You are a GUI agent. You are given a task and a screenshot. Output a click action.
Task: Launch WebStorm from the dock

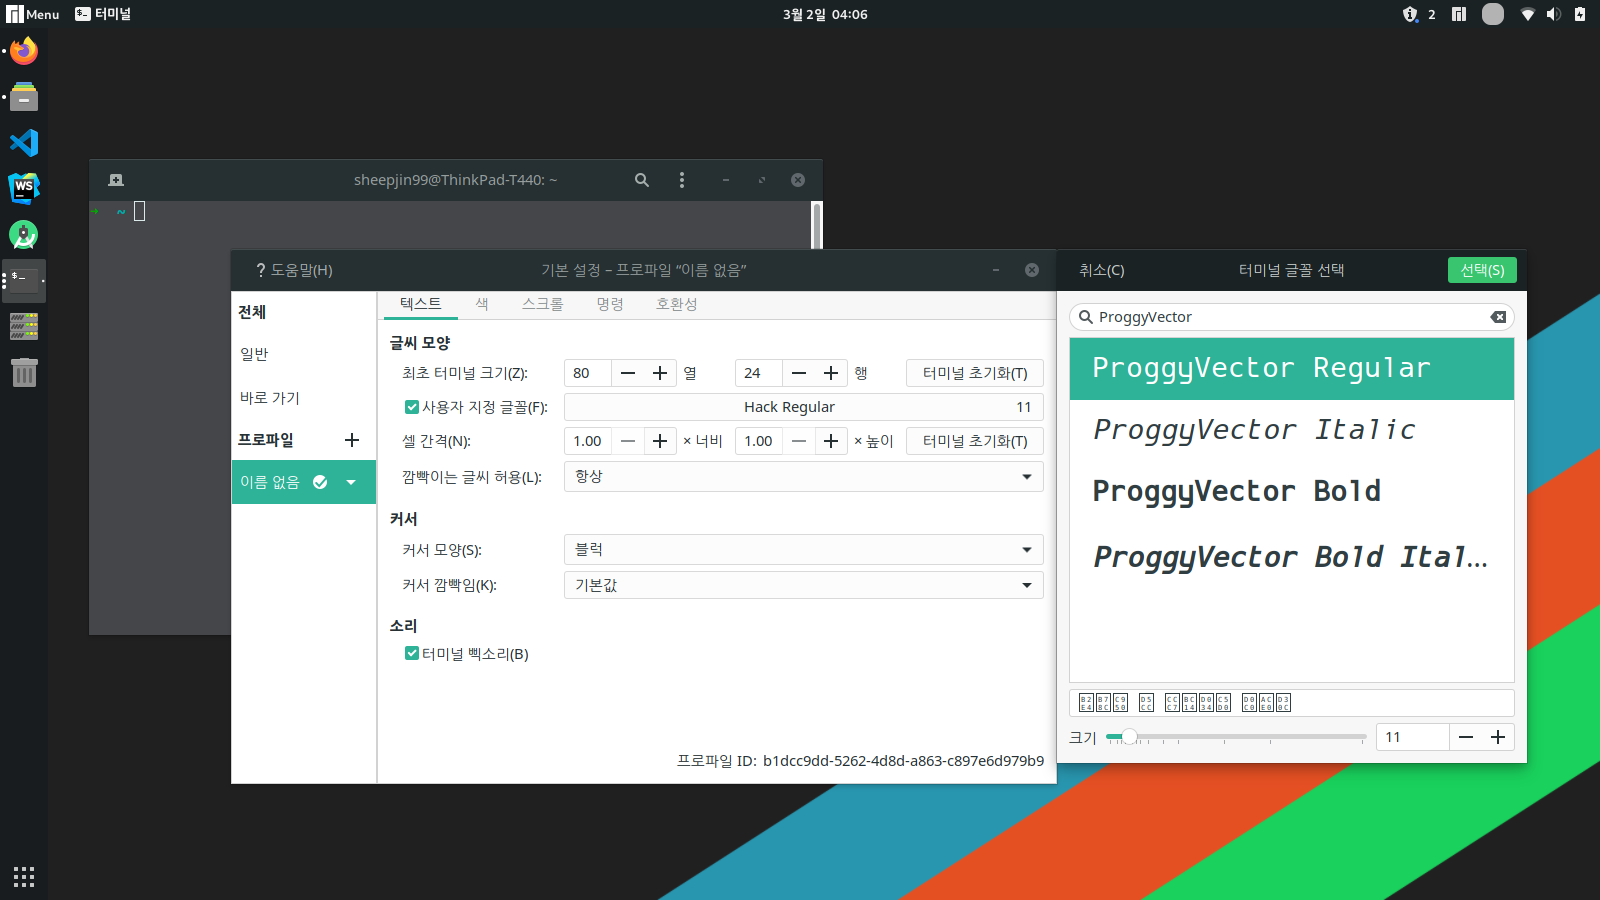click(24, 188)
